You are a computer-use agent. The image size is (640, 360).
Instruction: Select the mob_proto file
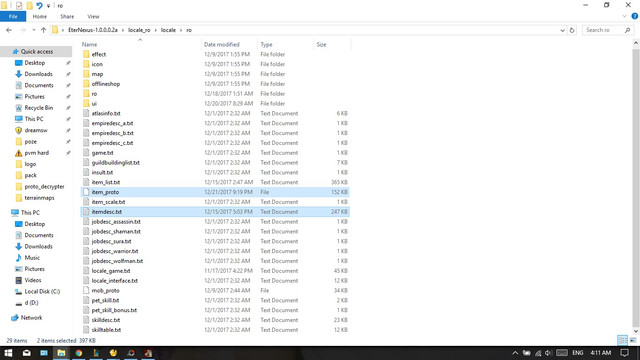pos(105,290)
